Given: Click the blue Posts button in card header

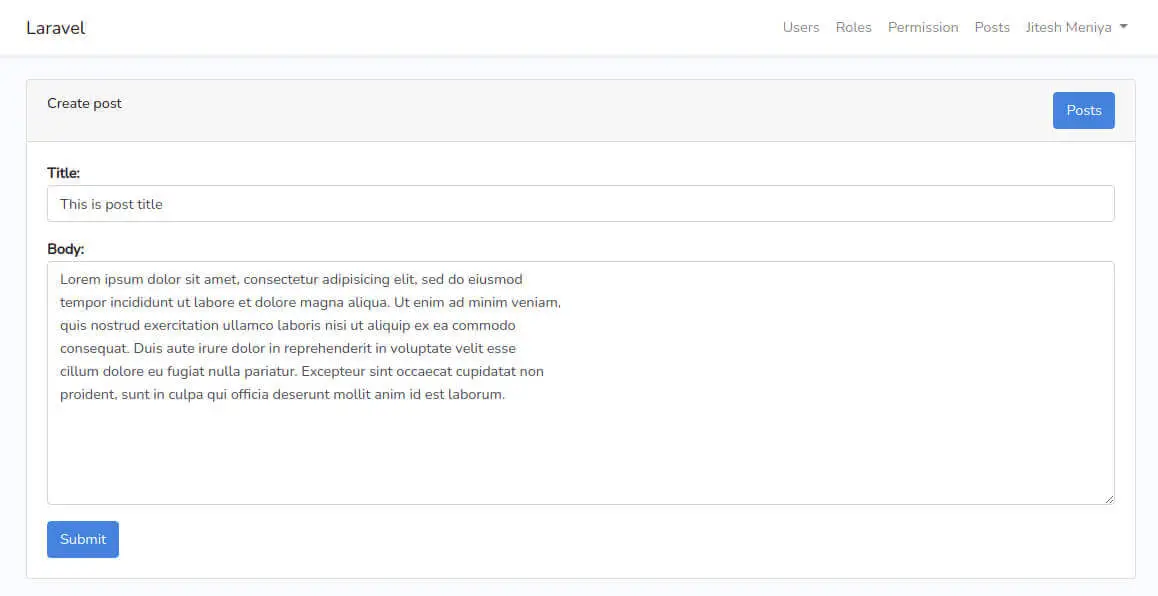Looking at the screenshot, I should tap(1083, 110).
